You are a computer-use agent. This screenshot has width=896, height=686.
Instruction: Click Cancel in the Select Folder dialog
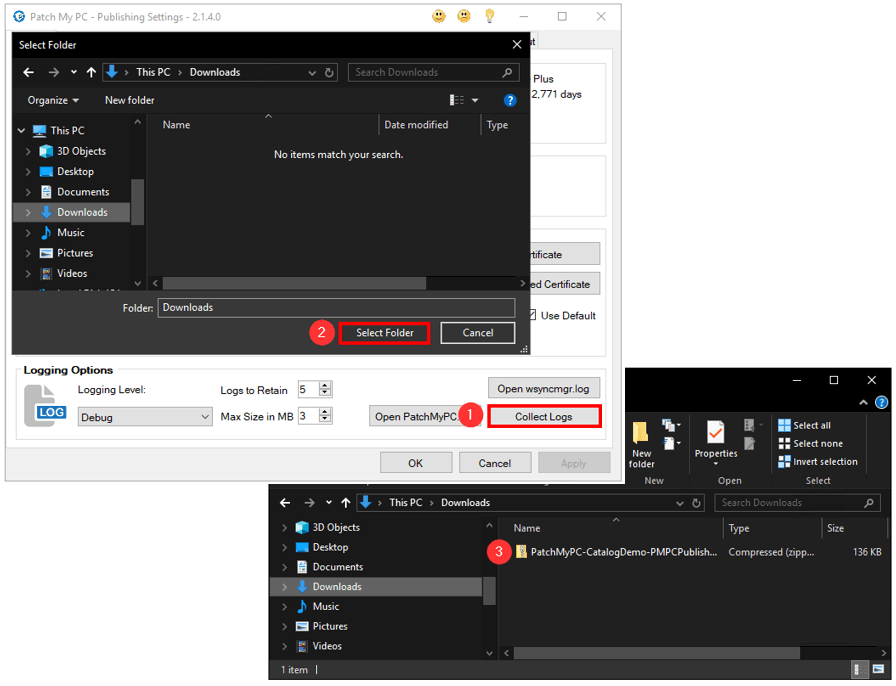point(478,333)
